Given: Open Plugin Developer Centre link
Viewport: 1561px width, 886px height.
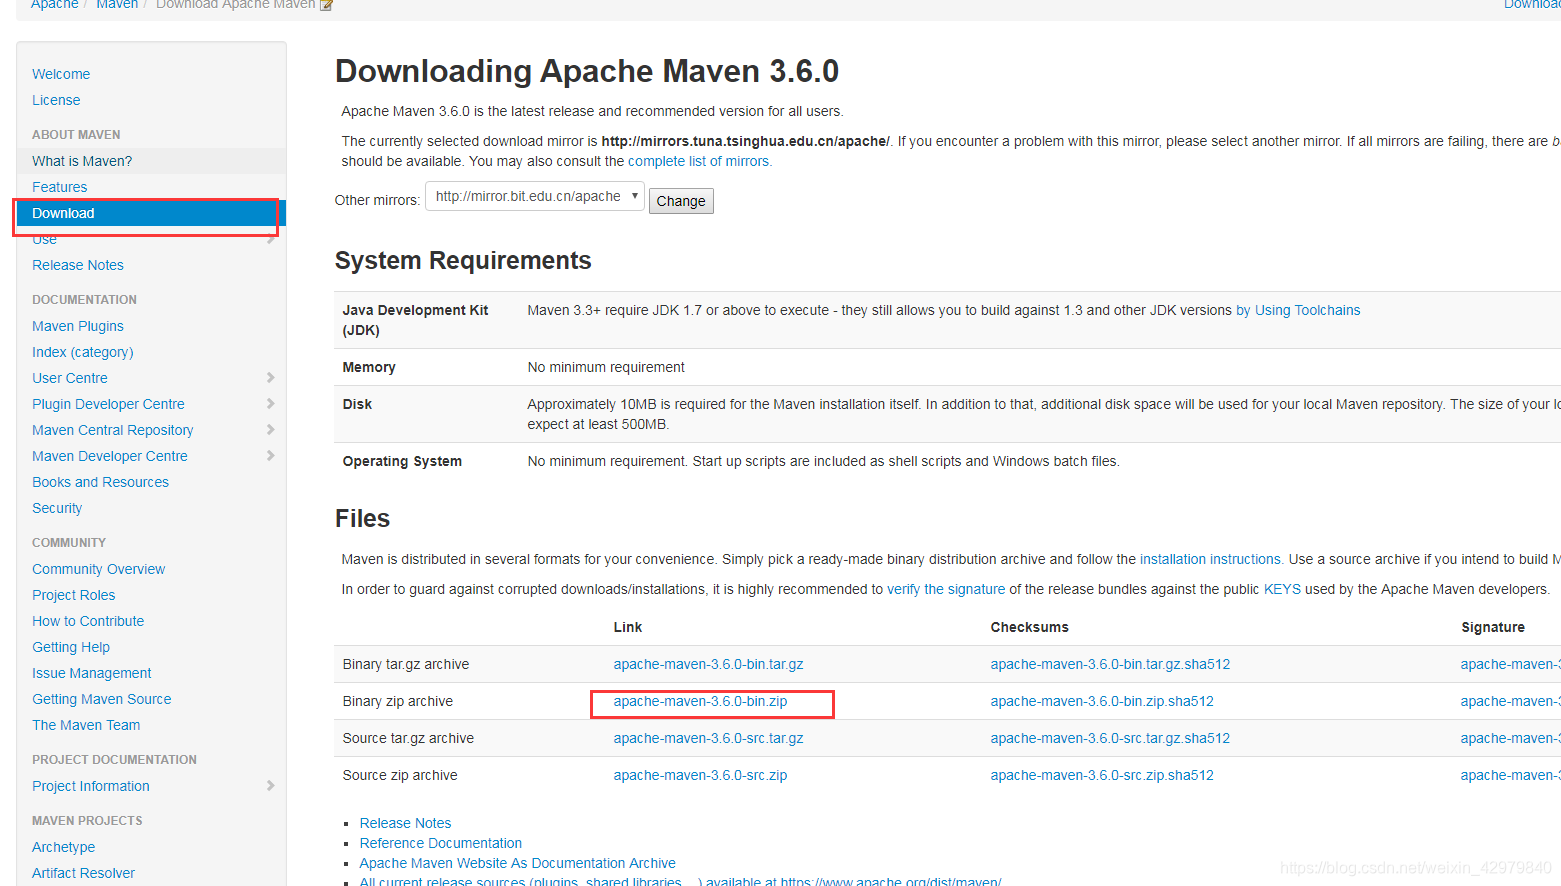Looking at the screenshot, I should [x=108, y=404].
